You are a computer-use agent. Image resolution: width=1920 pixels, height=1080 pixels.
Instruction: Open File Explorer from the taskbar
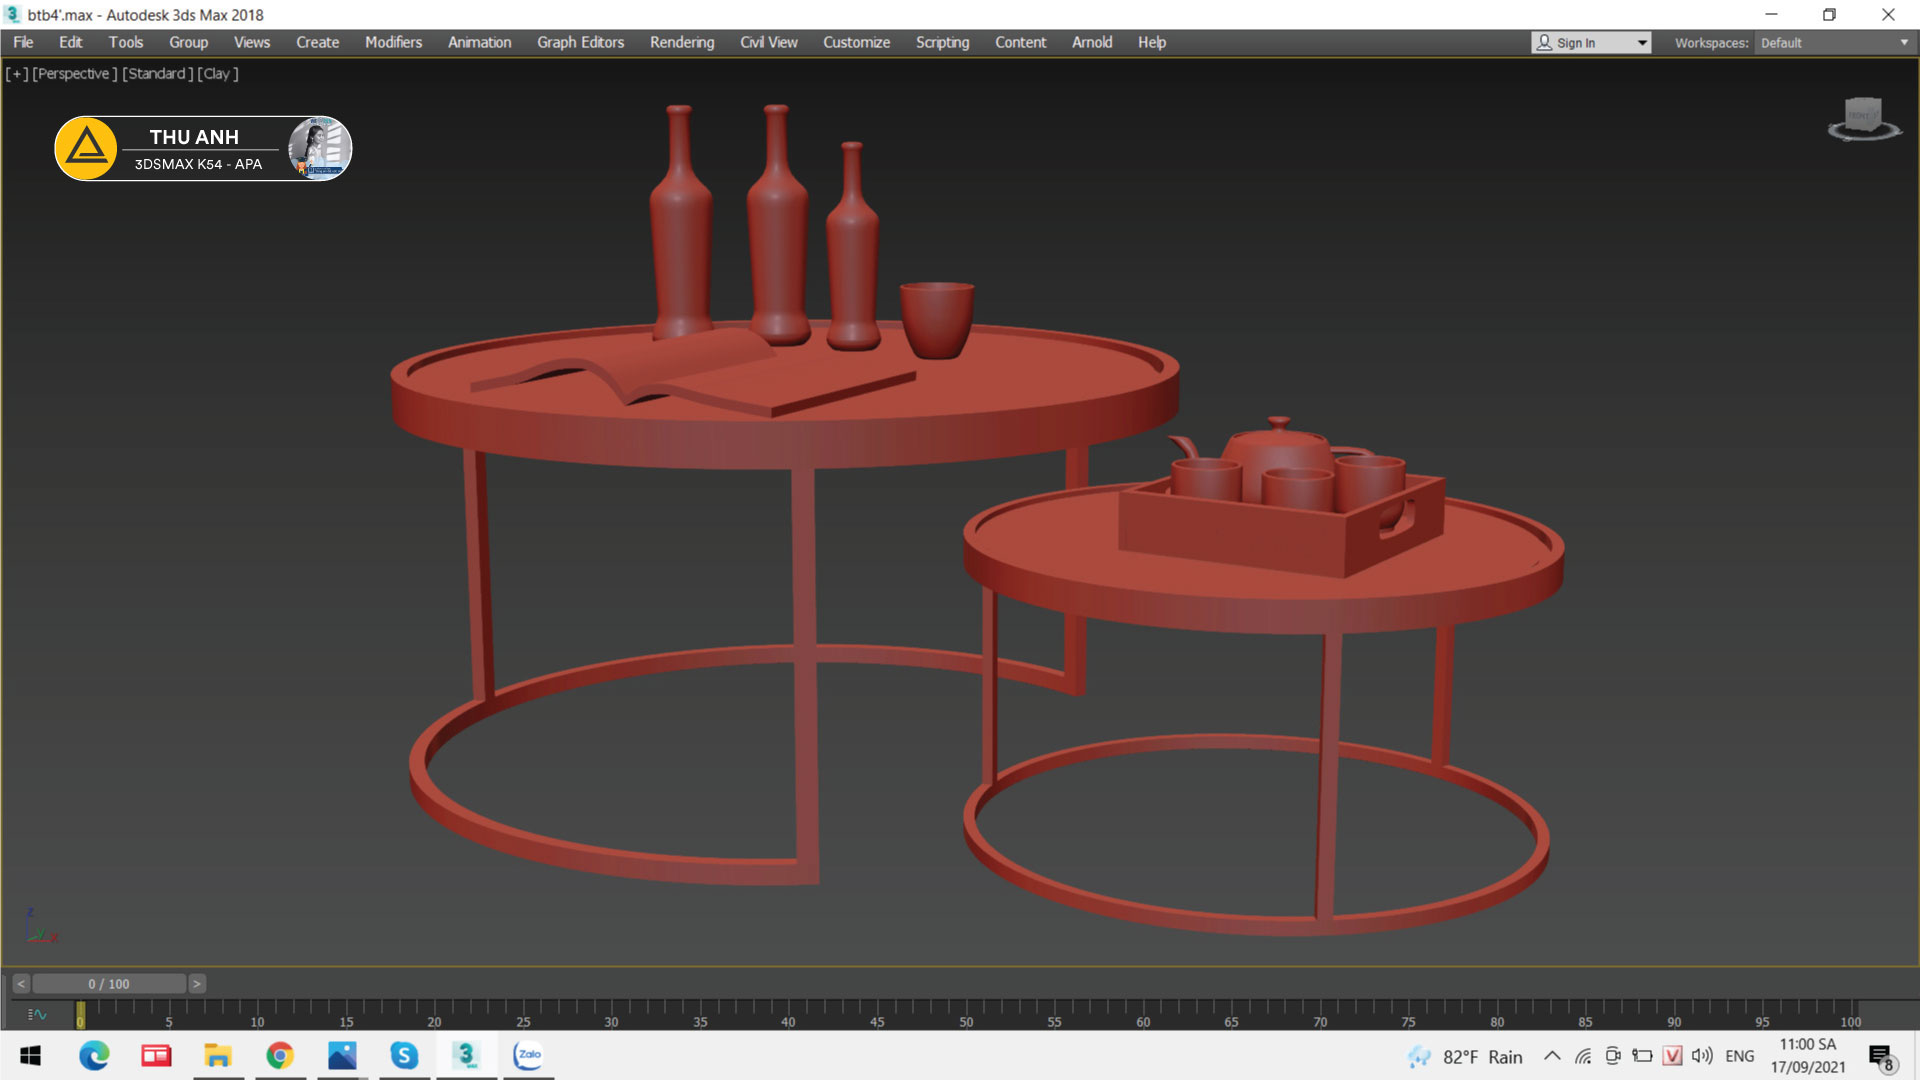[218, 1055]
